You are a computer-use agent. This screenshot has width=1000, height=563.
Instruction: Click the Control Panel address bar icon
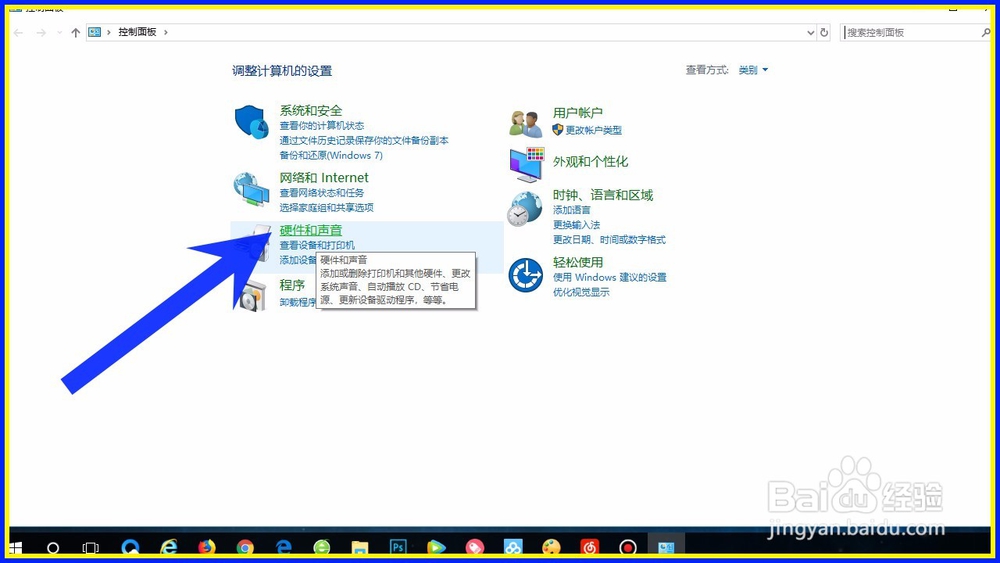(x=94, y=32)
